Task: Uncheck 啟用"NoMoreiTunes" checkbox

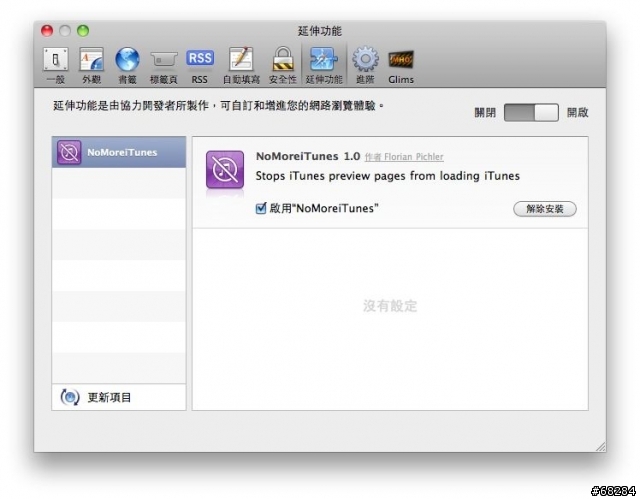Action: (260, 208)
